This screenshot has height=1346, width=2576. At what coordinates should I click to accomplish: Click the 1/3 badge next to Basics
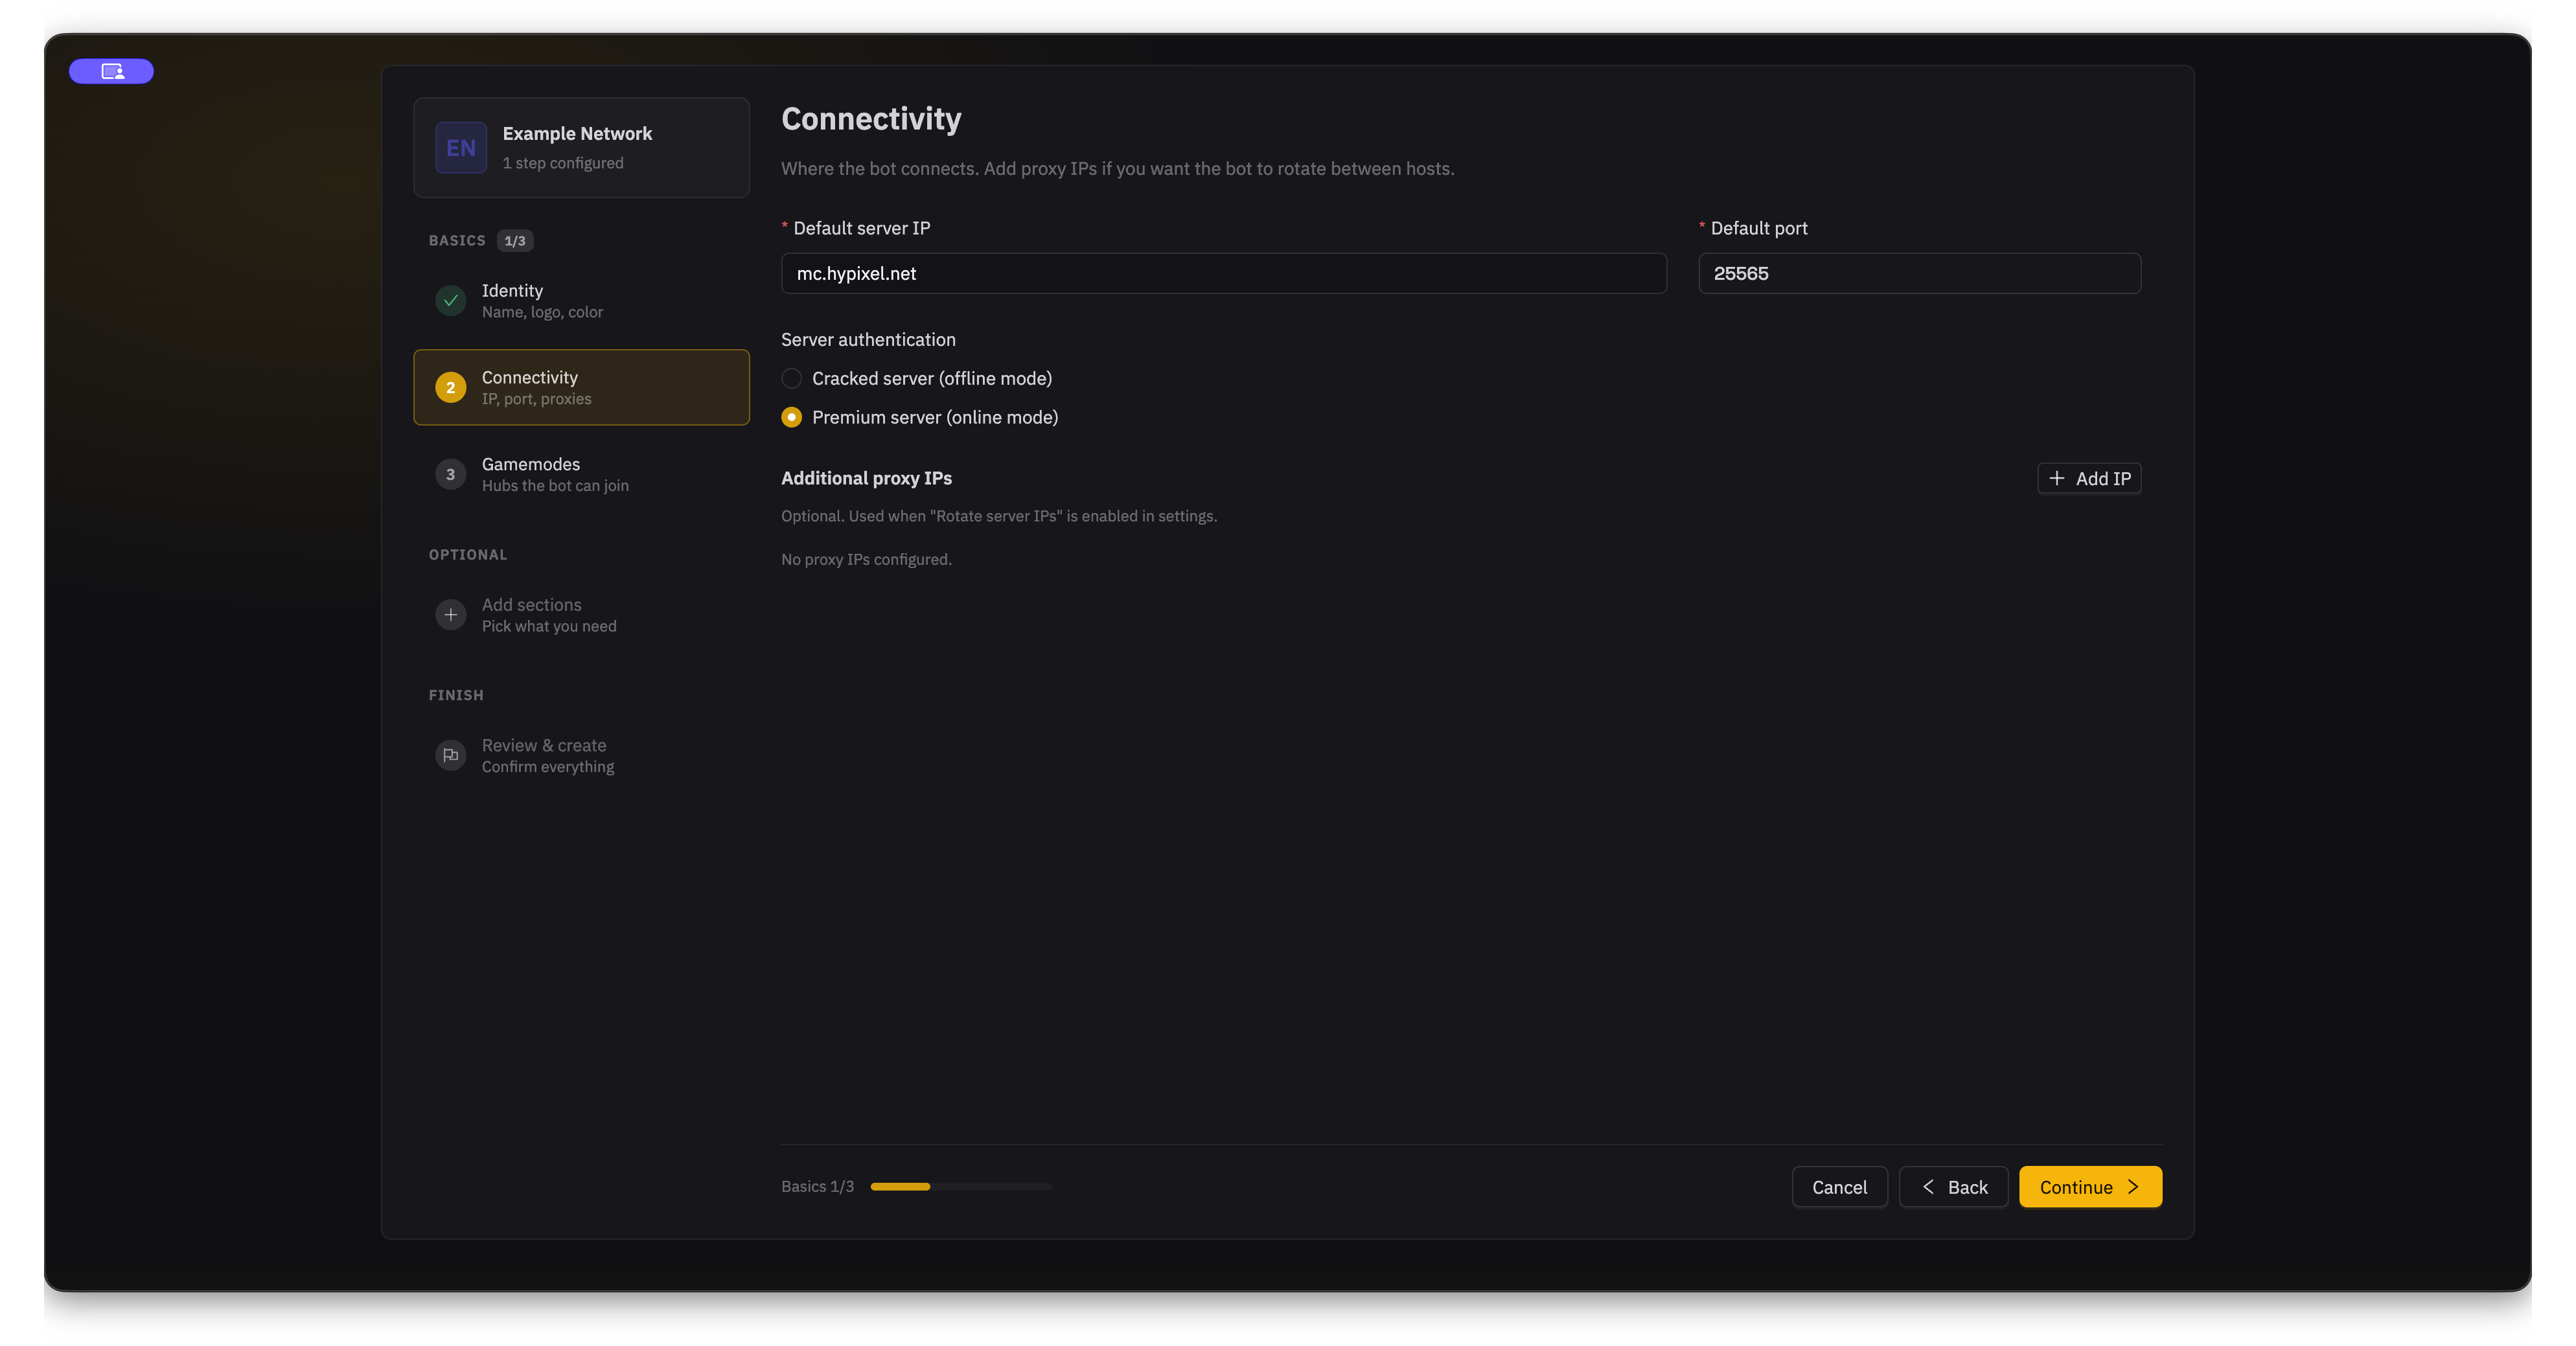515,241
